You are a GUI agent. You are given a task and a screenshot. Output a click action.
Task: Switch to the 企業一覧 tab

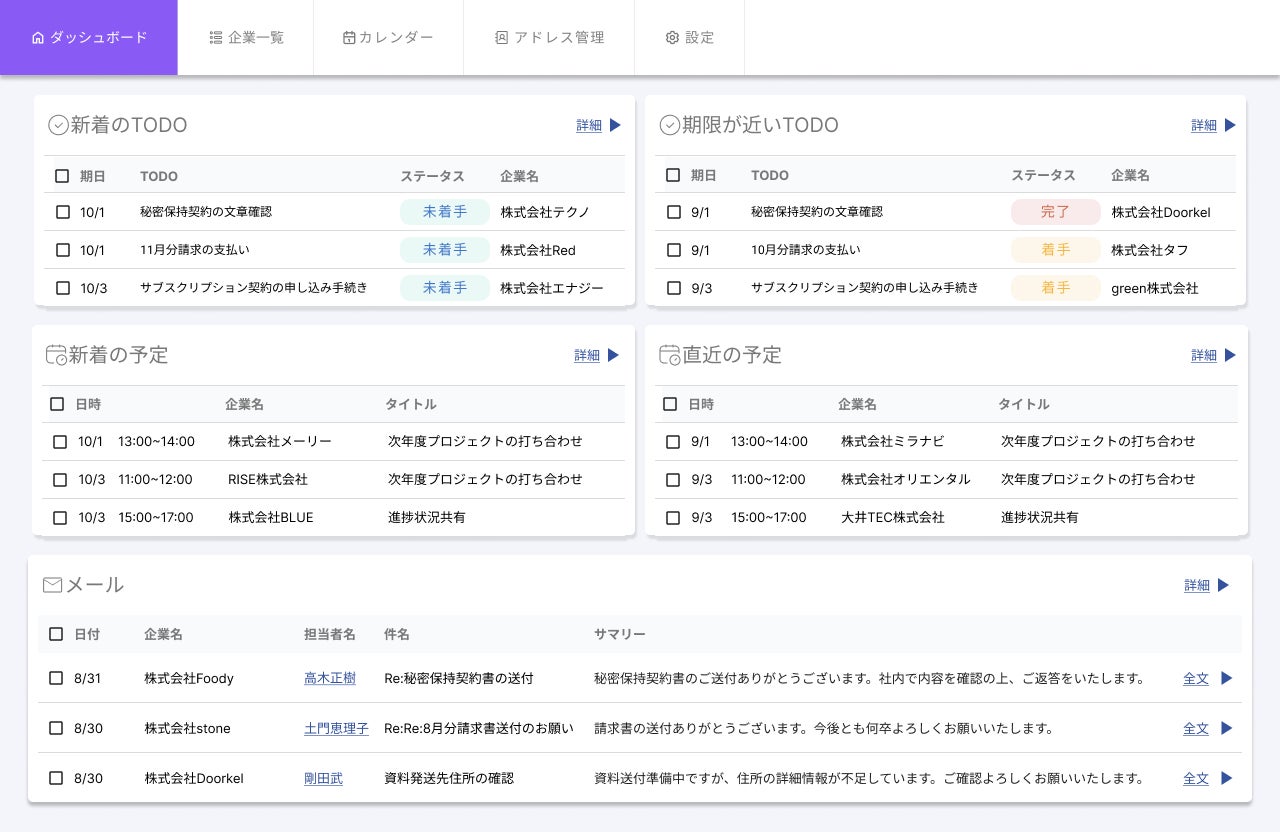[246, 37]
